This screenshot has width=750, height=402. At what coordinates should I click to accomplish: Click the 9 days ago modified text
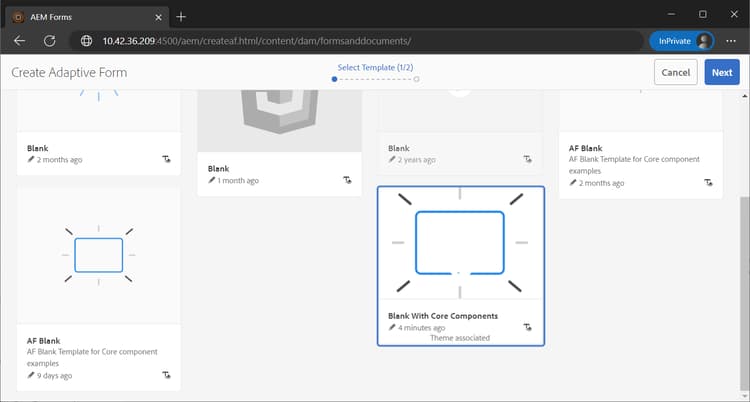click(x=55, y=376)
